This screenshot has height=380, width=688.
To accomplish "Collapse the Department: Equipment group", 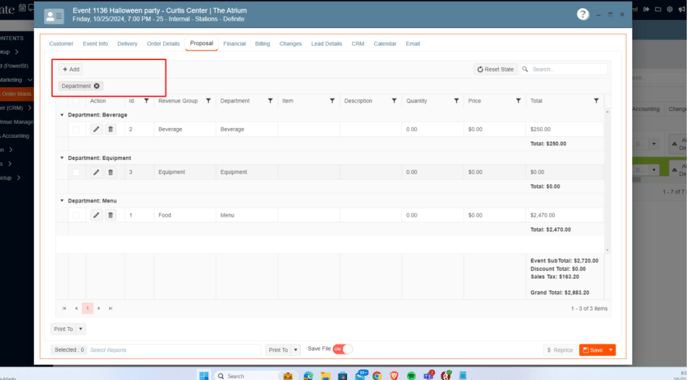I will click(62, 158).
